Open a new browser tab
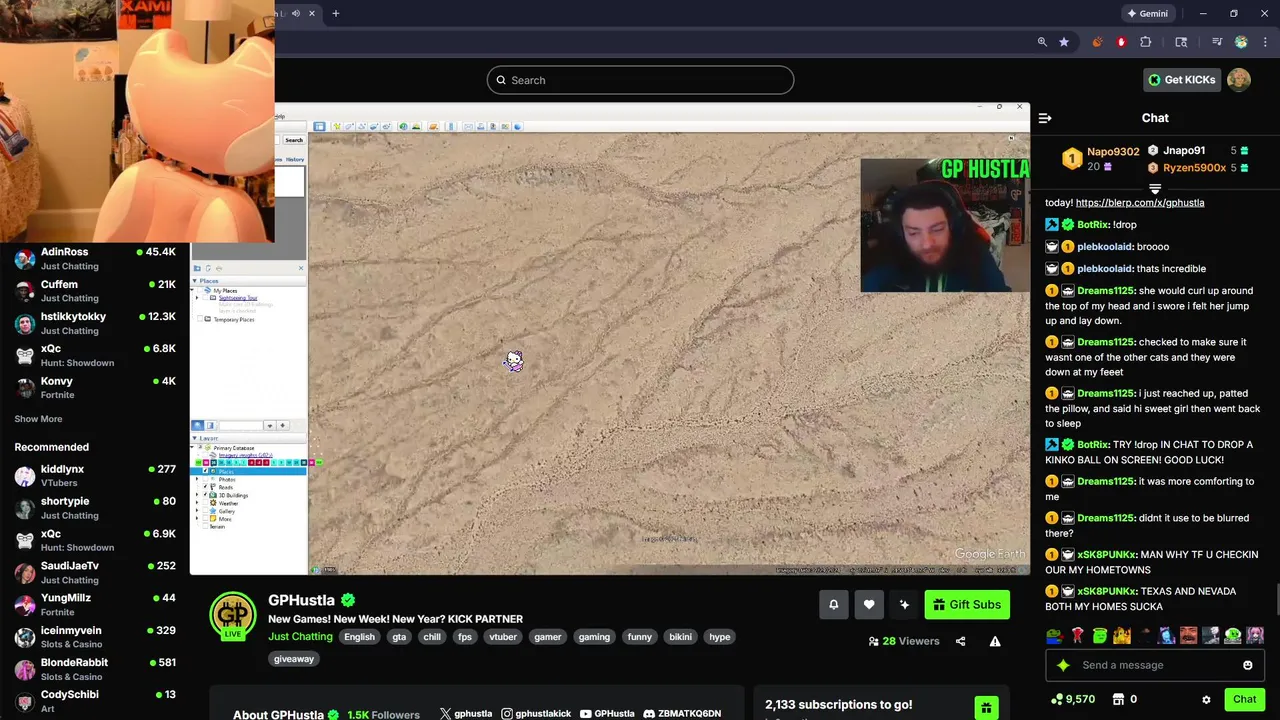This screenshot has height=720, width=1280. pyautogui.click(x=336, y=13)
